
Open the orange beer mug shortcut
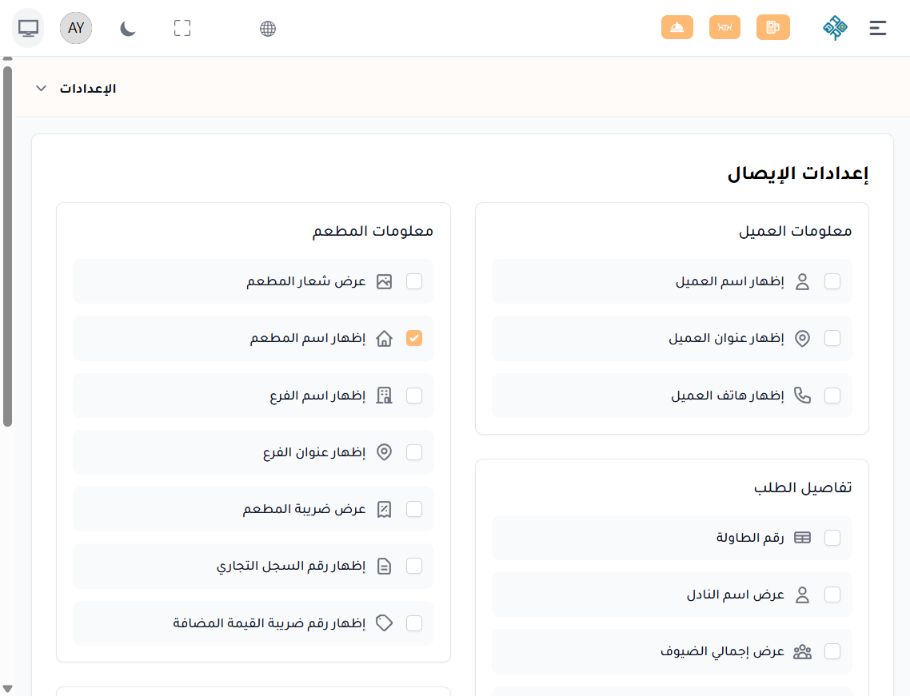tap(772, 27)
